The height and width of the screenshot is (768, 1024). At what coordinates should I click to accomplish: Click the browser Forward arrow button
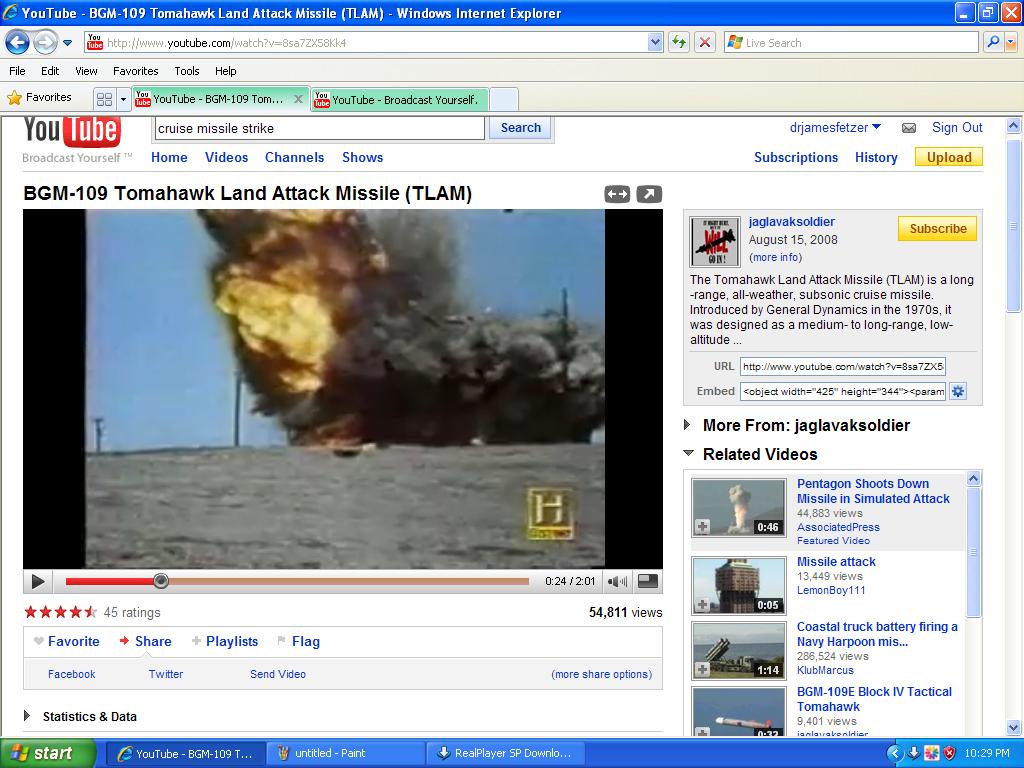[x=45, y=43]
